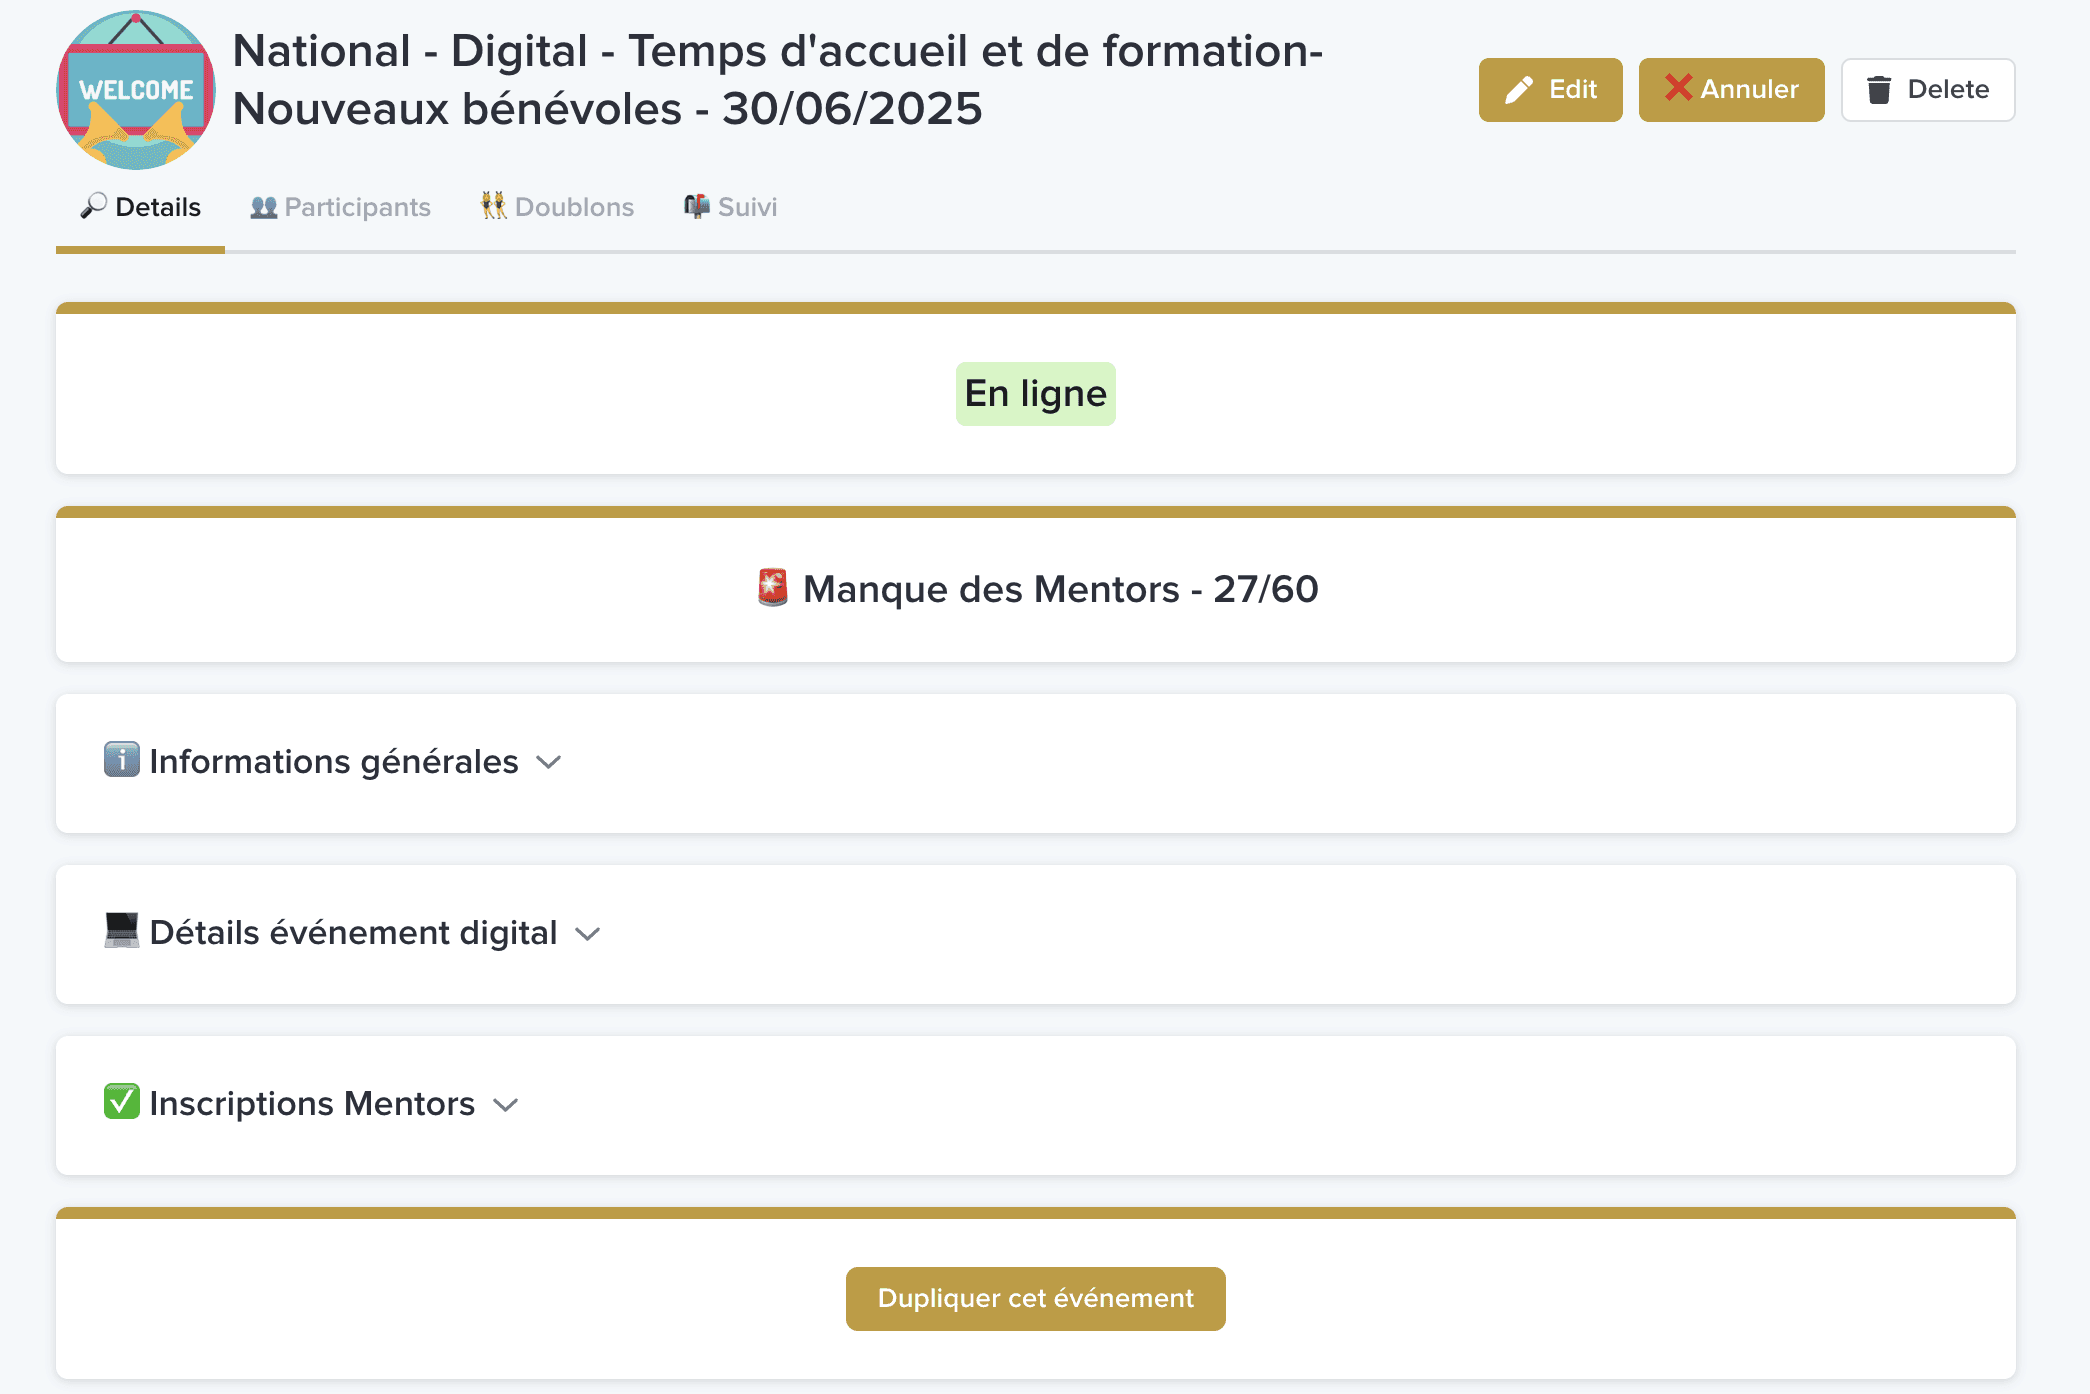
Task: Select the Delete button label
Action: [x=1948, y=90]
